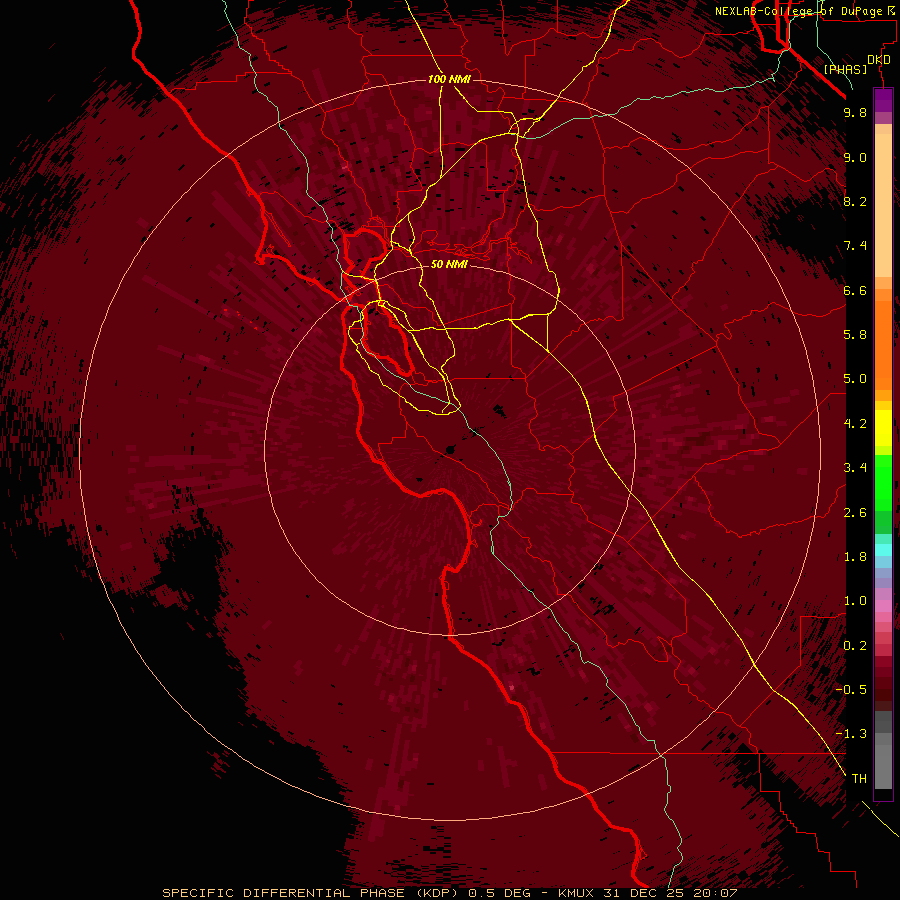Click the [PHAS] legend heading
Image resolution: width=900 pixels, height=900 pixels.
845,69
